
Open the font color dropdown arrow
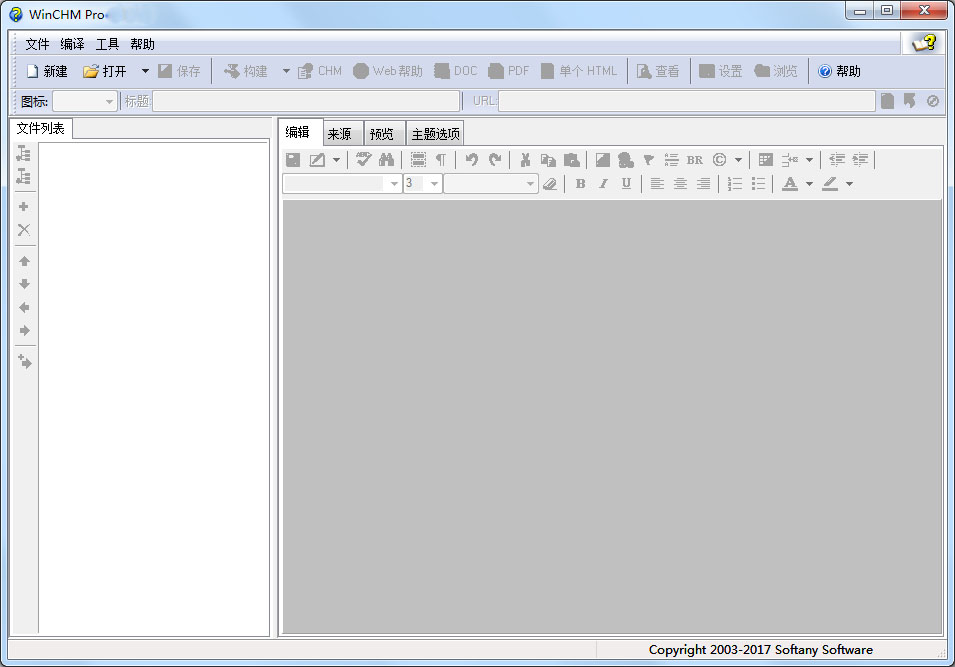(809, 183)
